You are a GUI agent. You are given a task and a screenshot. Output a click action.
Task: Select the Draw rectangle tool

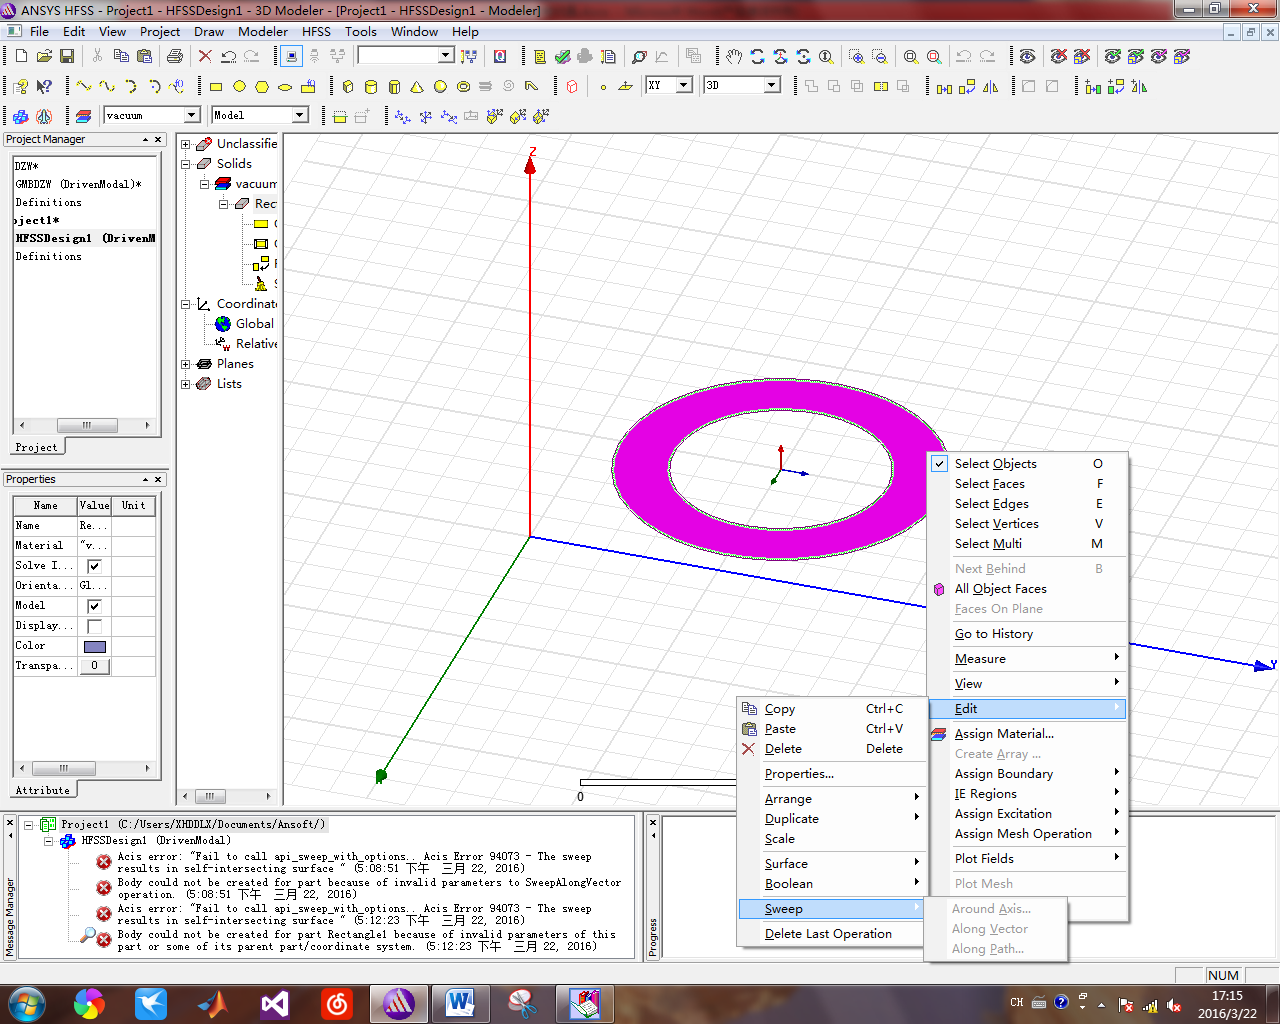(x=215, y=86)
